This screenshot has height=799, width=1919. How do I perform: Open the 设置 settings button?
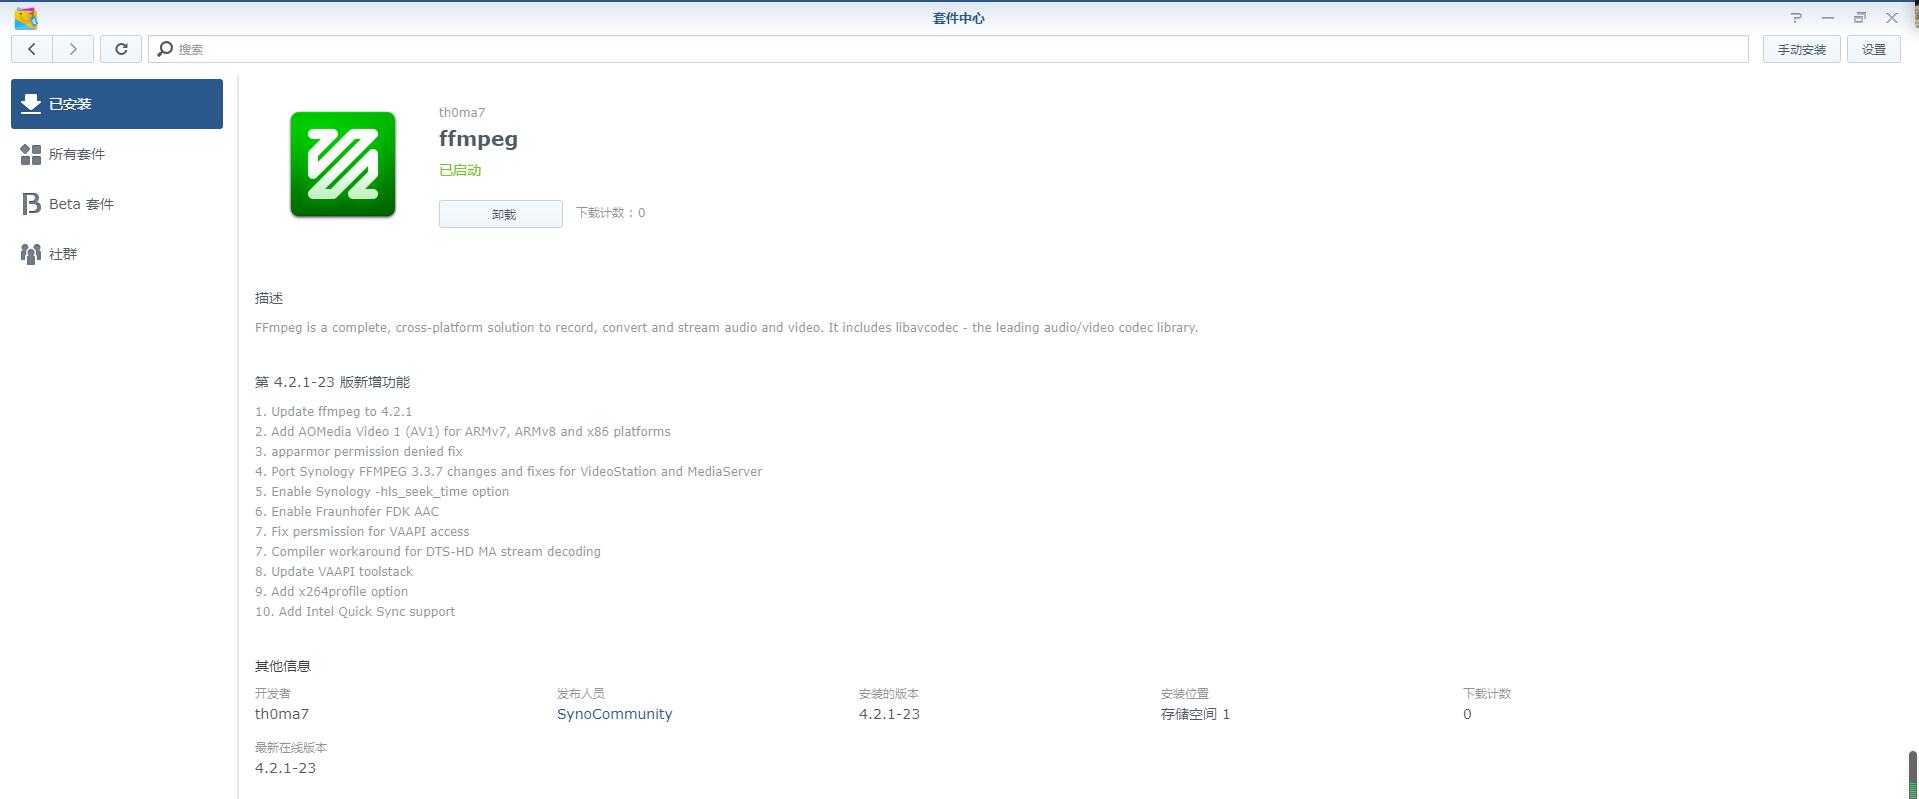coord(1873,49)
